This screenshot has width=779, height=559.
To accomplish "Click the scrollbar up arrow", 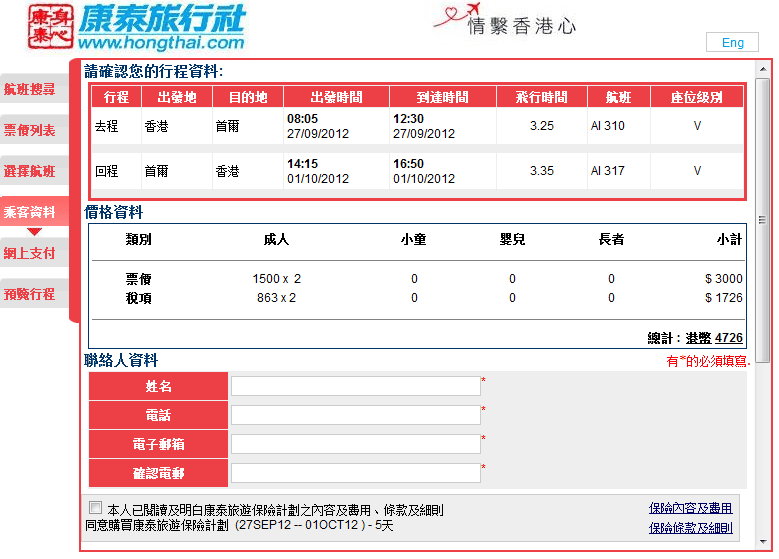I will tap(762, 68).
